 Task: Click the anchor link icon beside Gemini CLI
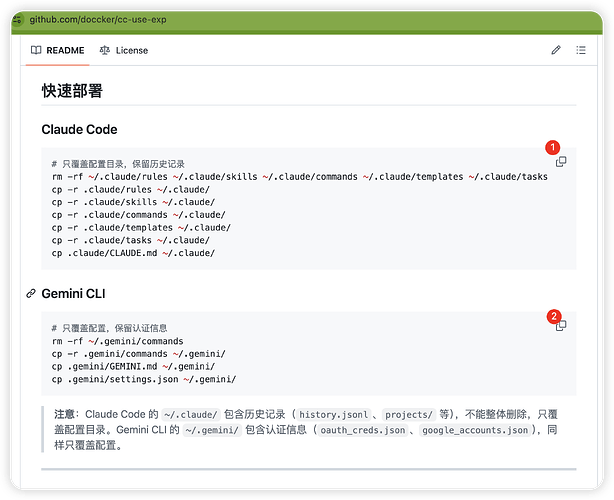click(30, 294)
